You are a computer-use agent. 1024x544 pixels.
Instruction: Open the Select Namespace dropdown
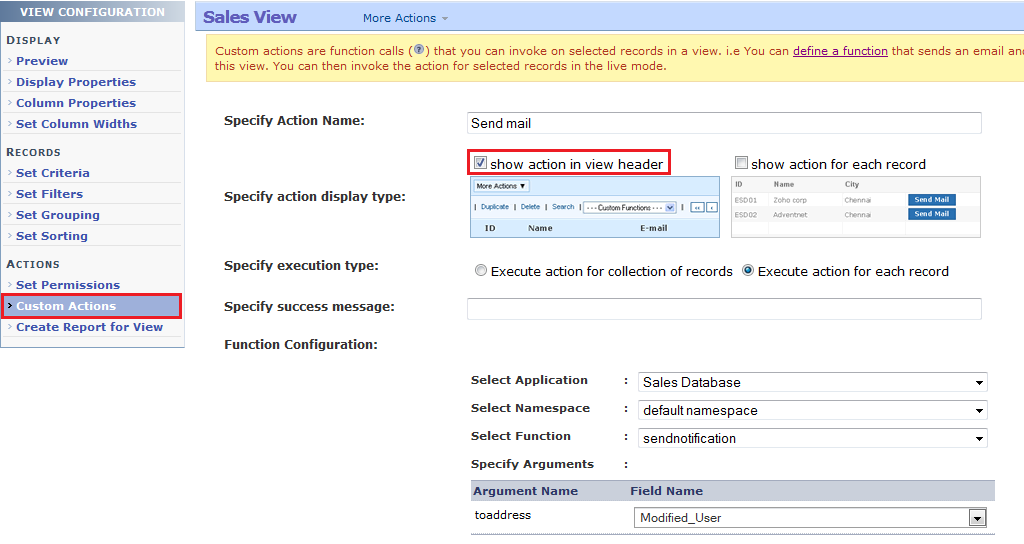pyautogui.click(x=811, y=410)
